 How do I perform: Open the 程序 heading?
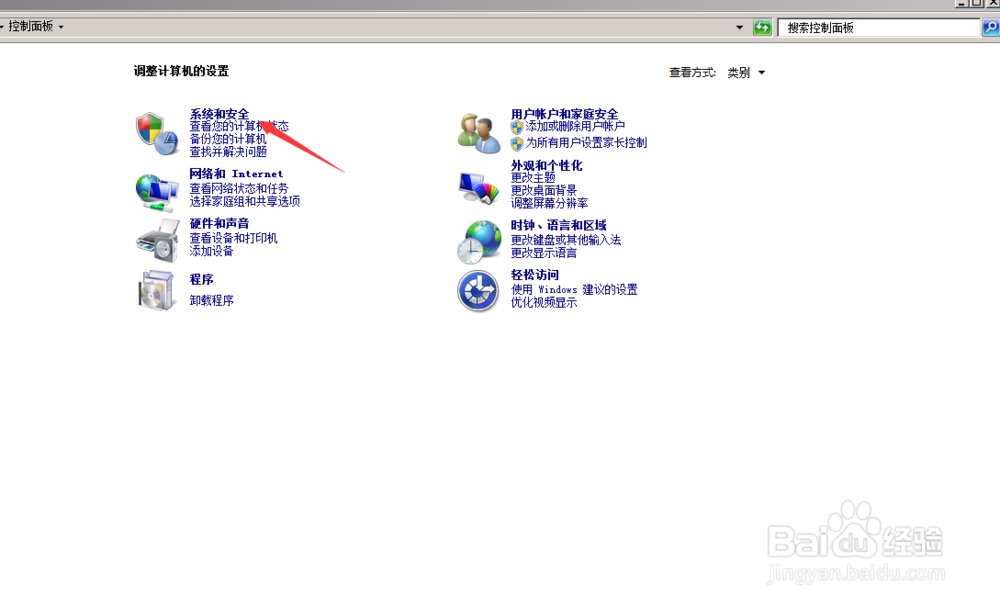click(x=202, y=279)
